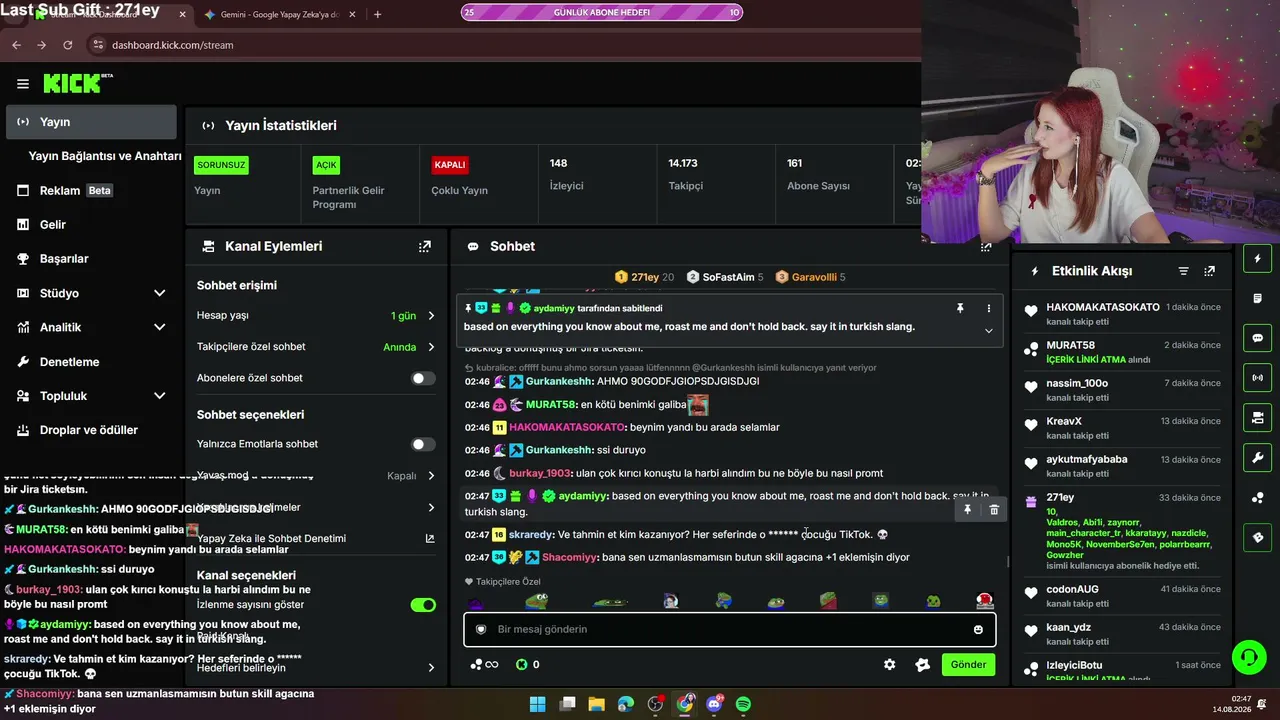Open Droplar ve ödüller sidebar item
This screenshot has width=1280, height=720.
91,430
